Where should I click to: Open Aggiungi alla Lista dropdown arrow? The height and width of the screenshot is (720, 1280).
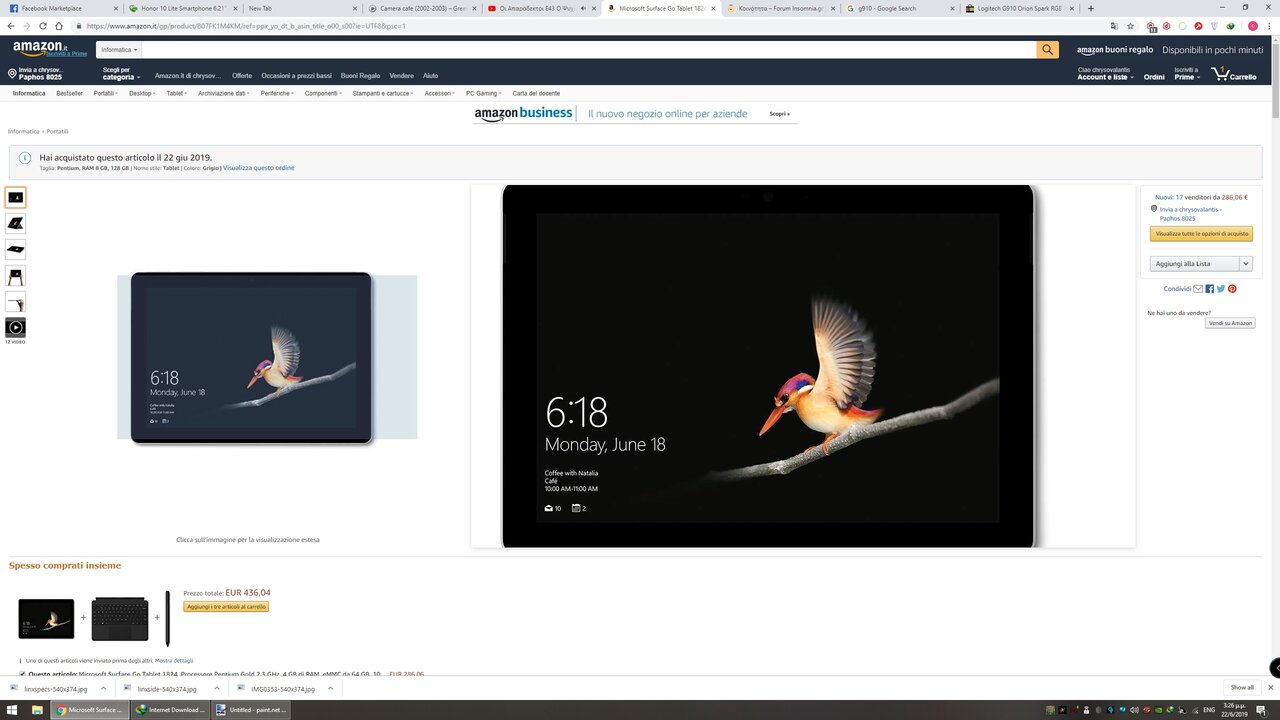(1246, 264)
